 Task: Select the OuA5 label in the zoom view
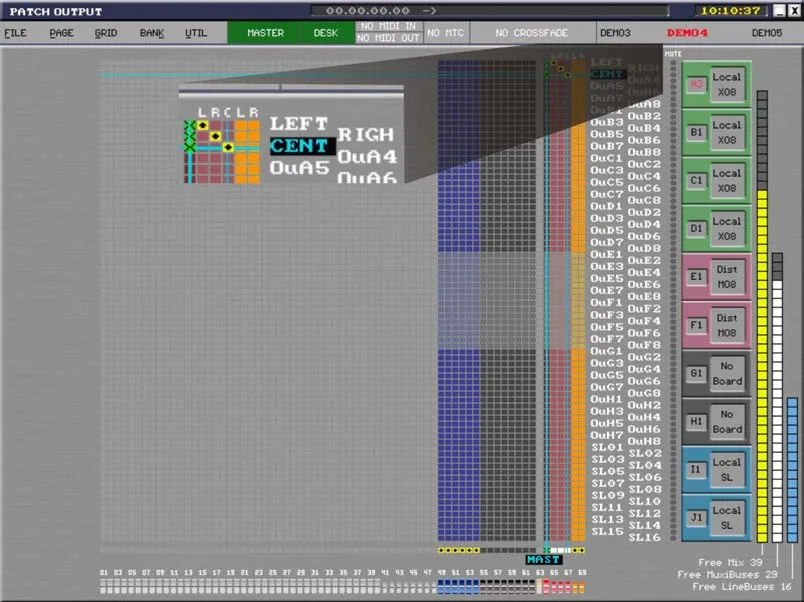coord(299,168)
